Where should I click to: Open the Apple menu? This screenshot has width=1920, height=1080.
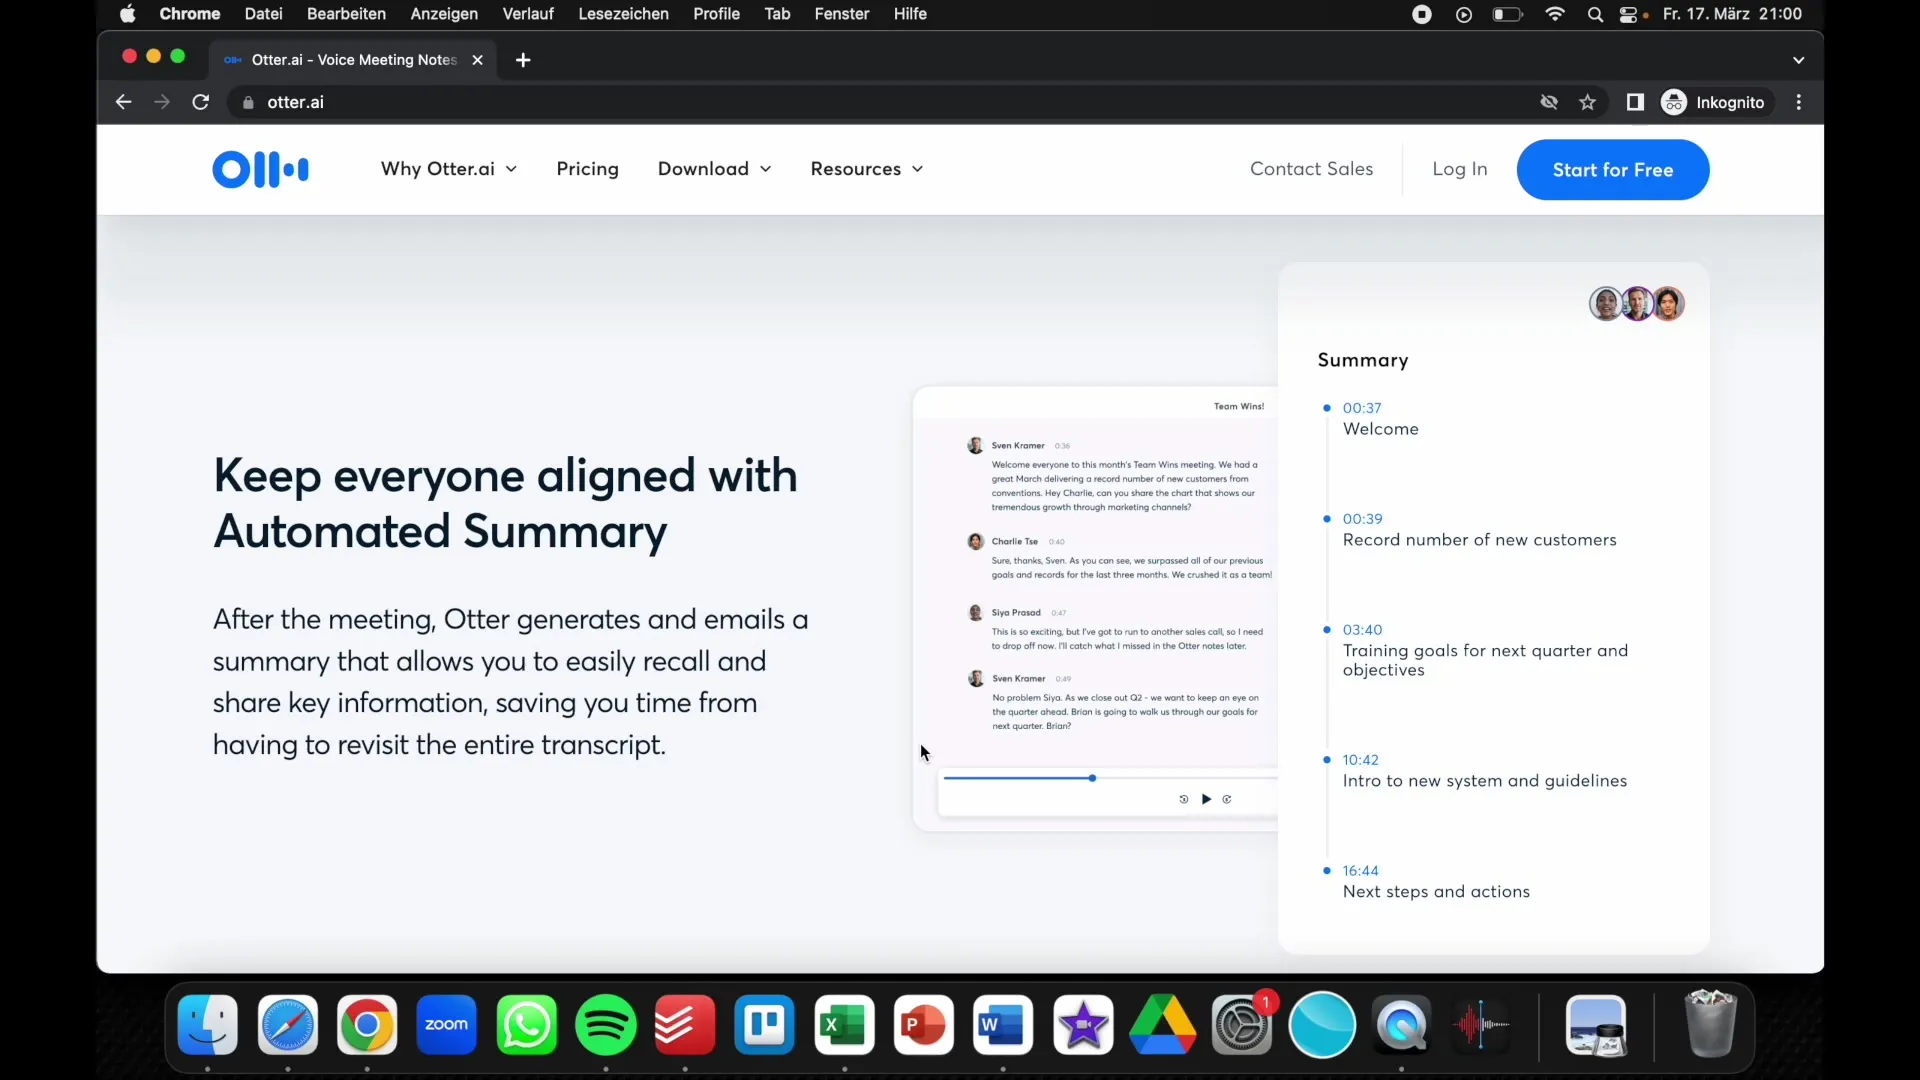coord(128,14)
